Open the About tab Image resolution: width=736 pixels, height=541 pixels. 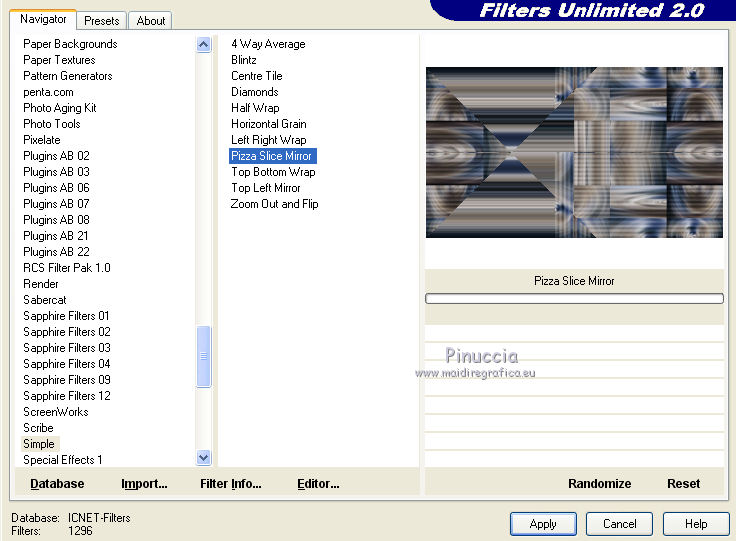(x=151, y=21)
